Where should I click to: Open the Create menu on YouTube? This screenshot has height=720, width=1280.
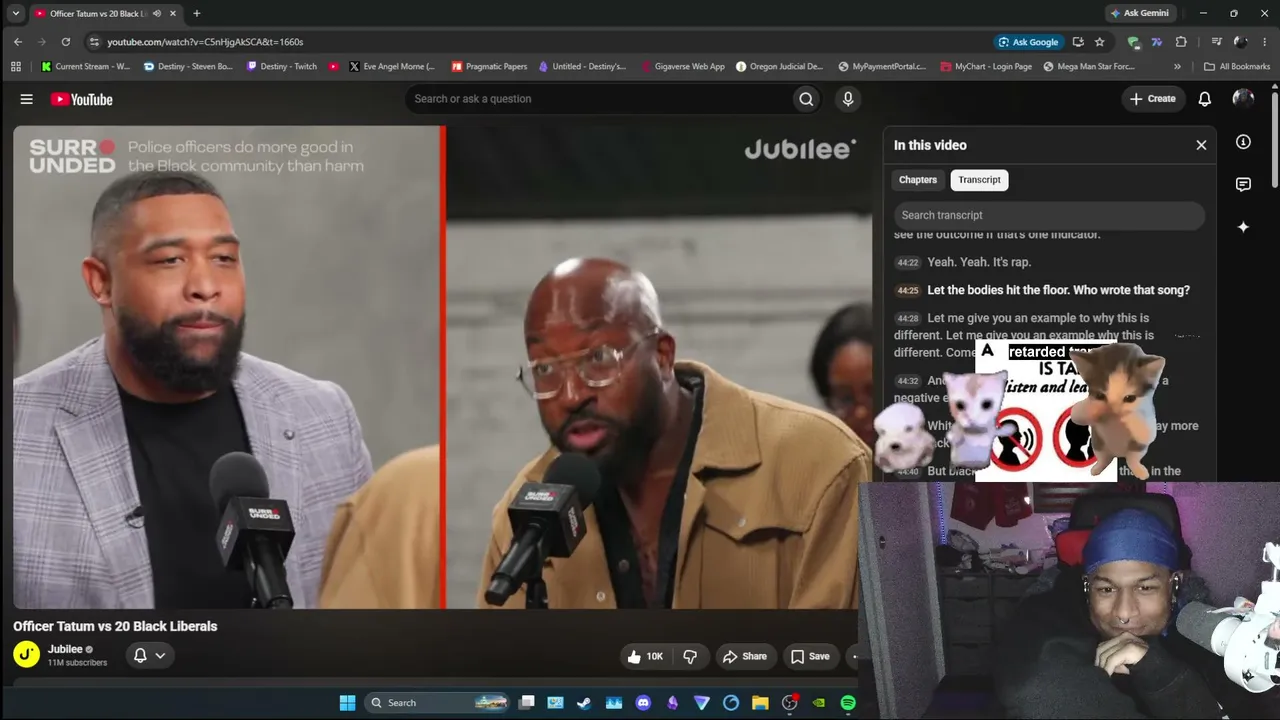(x=1152, y=99)
